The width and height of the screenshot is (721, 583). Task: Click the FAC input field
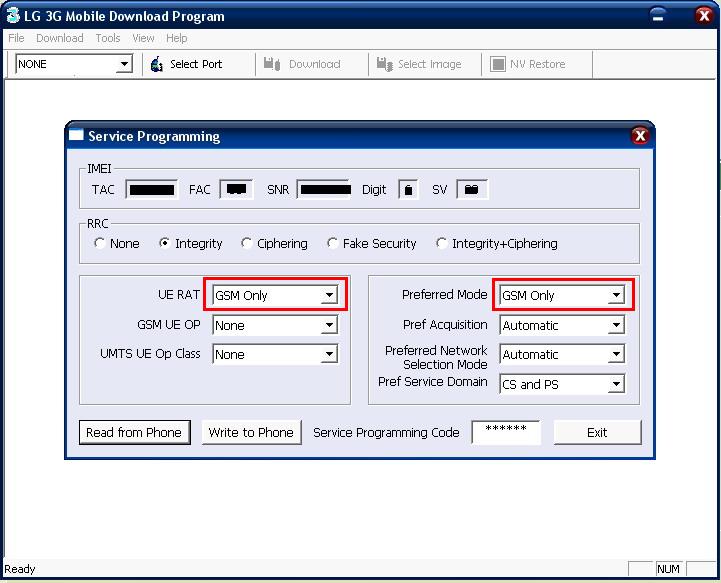click(x=236, y=189)
